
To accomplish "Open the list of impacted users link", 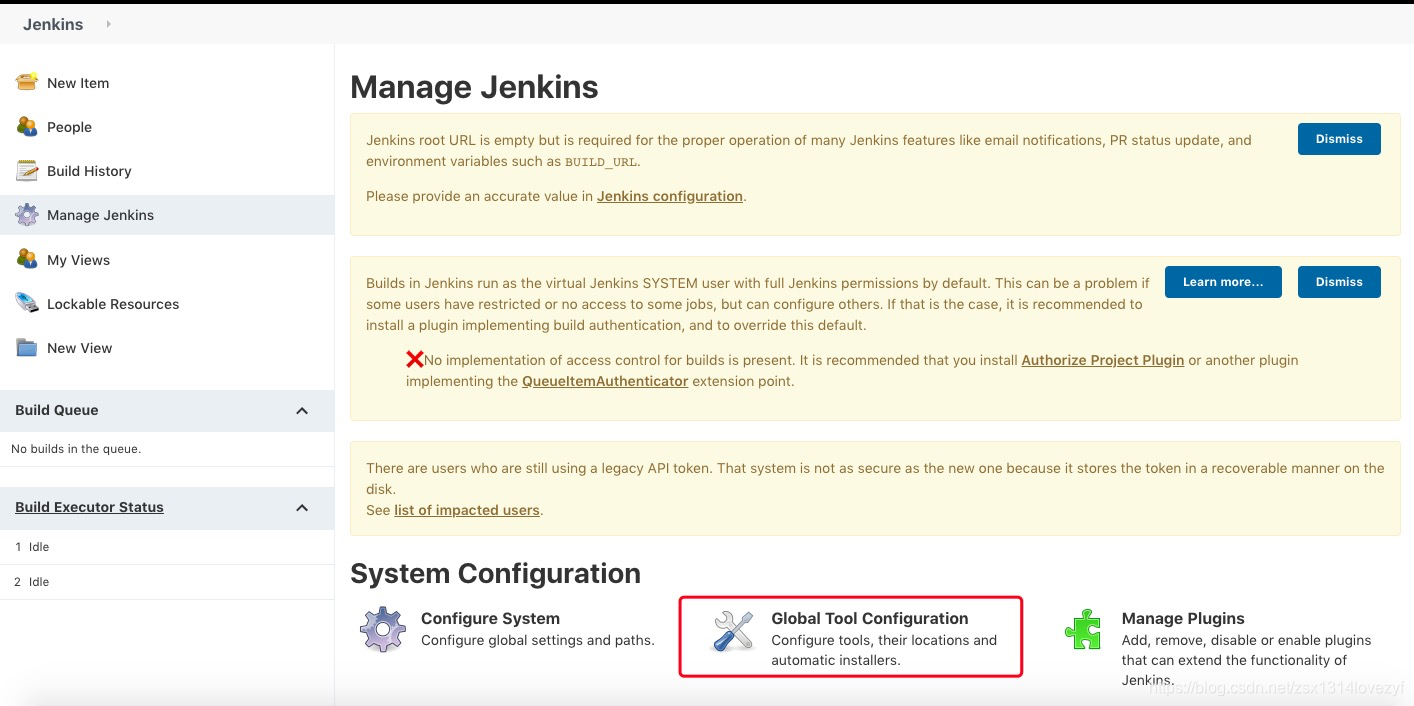I will click(467, 510).
